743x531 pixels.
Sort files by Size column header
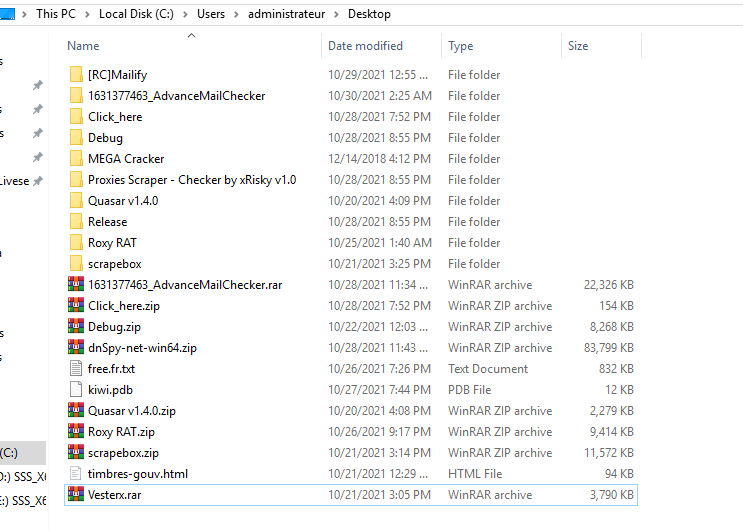578,46
